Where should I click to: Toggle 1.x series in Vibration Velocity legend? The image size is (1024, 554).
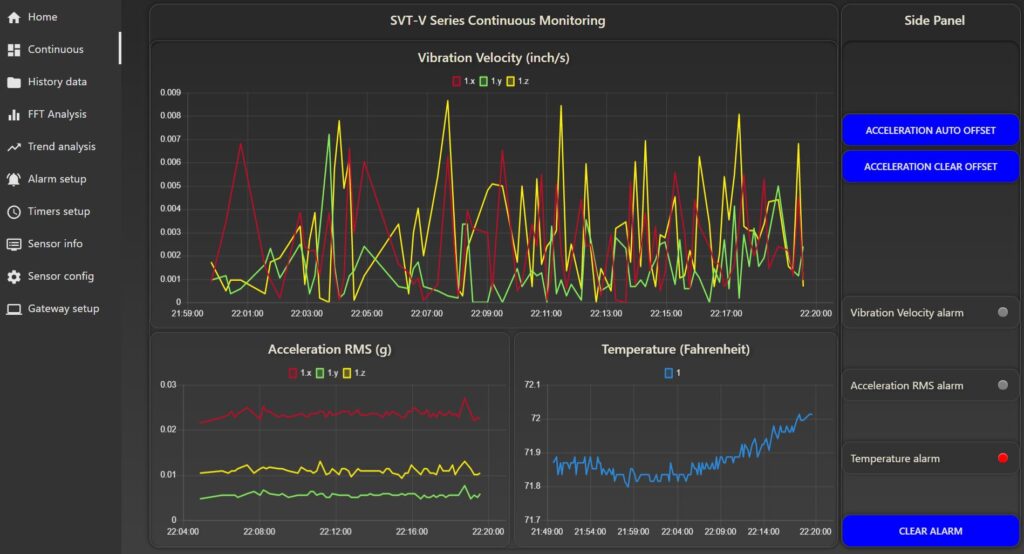coord(463,81)
